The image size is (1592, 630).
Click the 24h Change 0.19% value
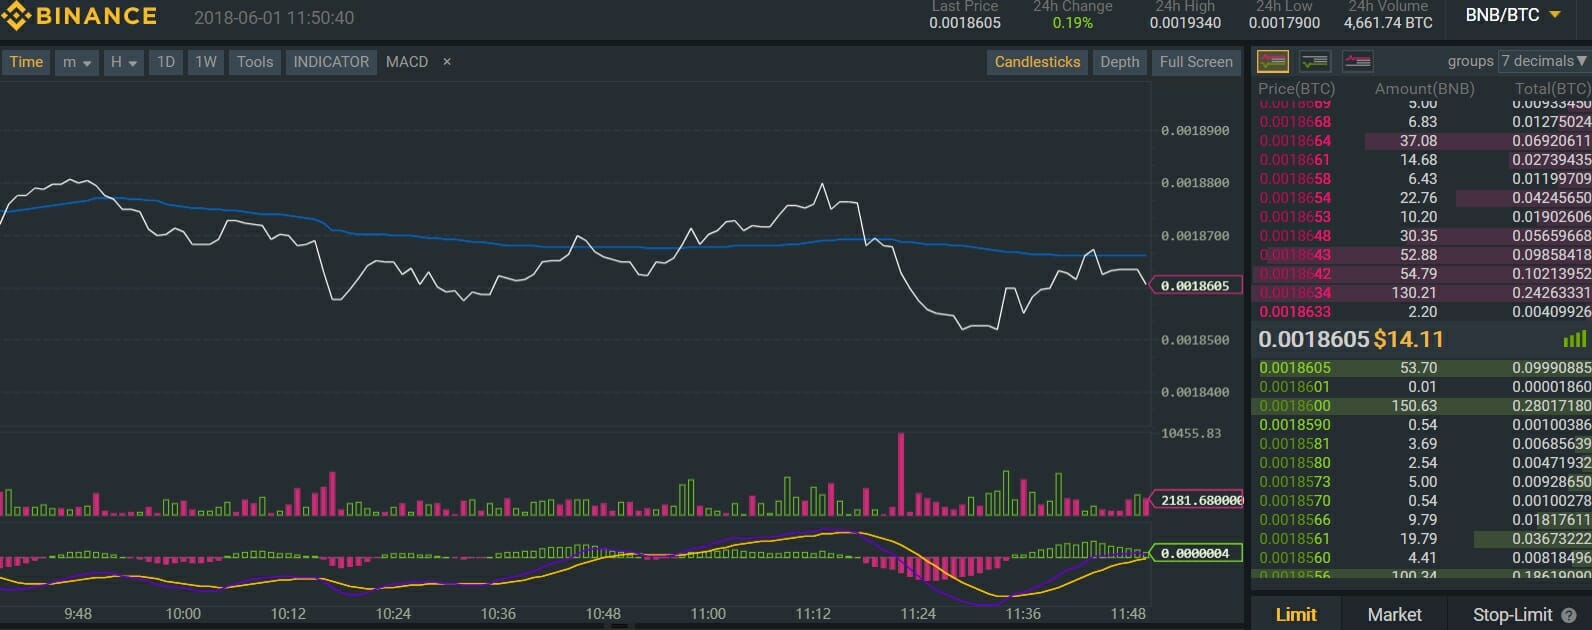click(x=1072, y=23)
